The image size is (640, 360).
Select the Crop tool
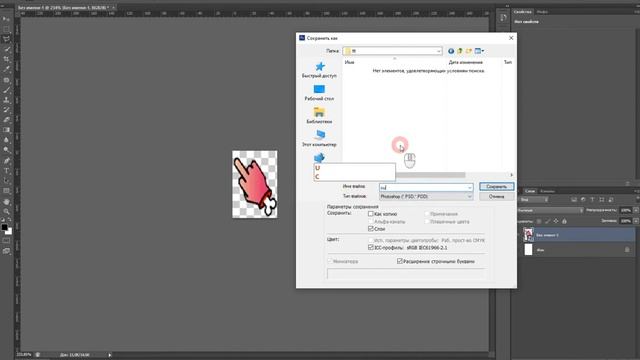pyautogui.click(x=6, y=60)
